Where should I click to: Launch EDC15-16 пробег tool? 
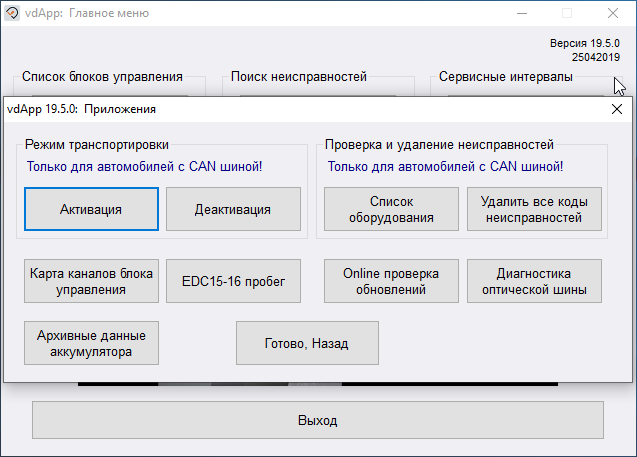(233, 282)
